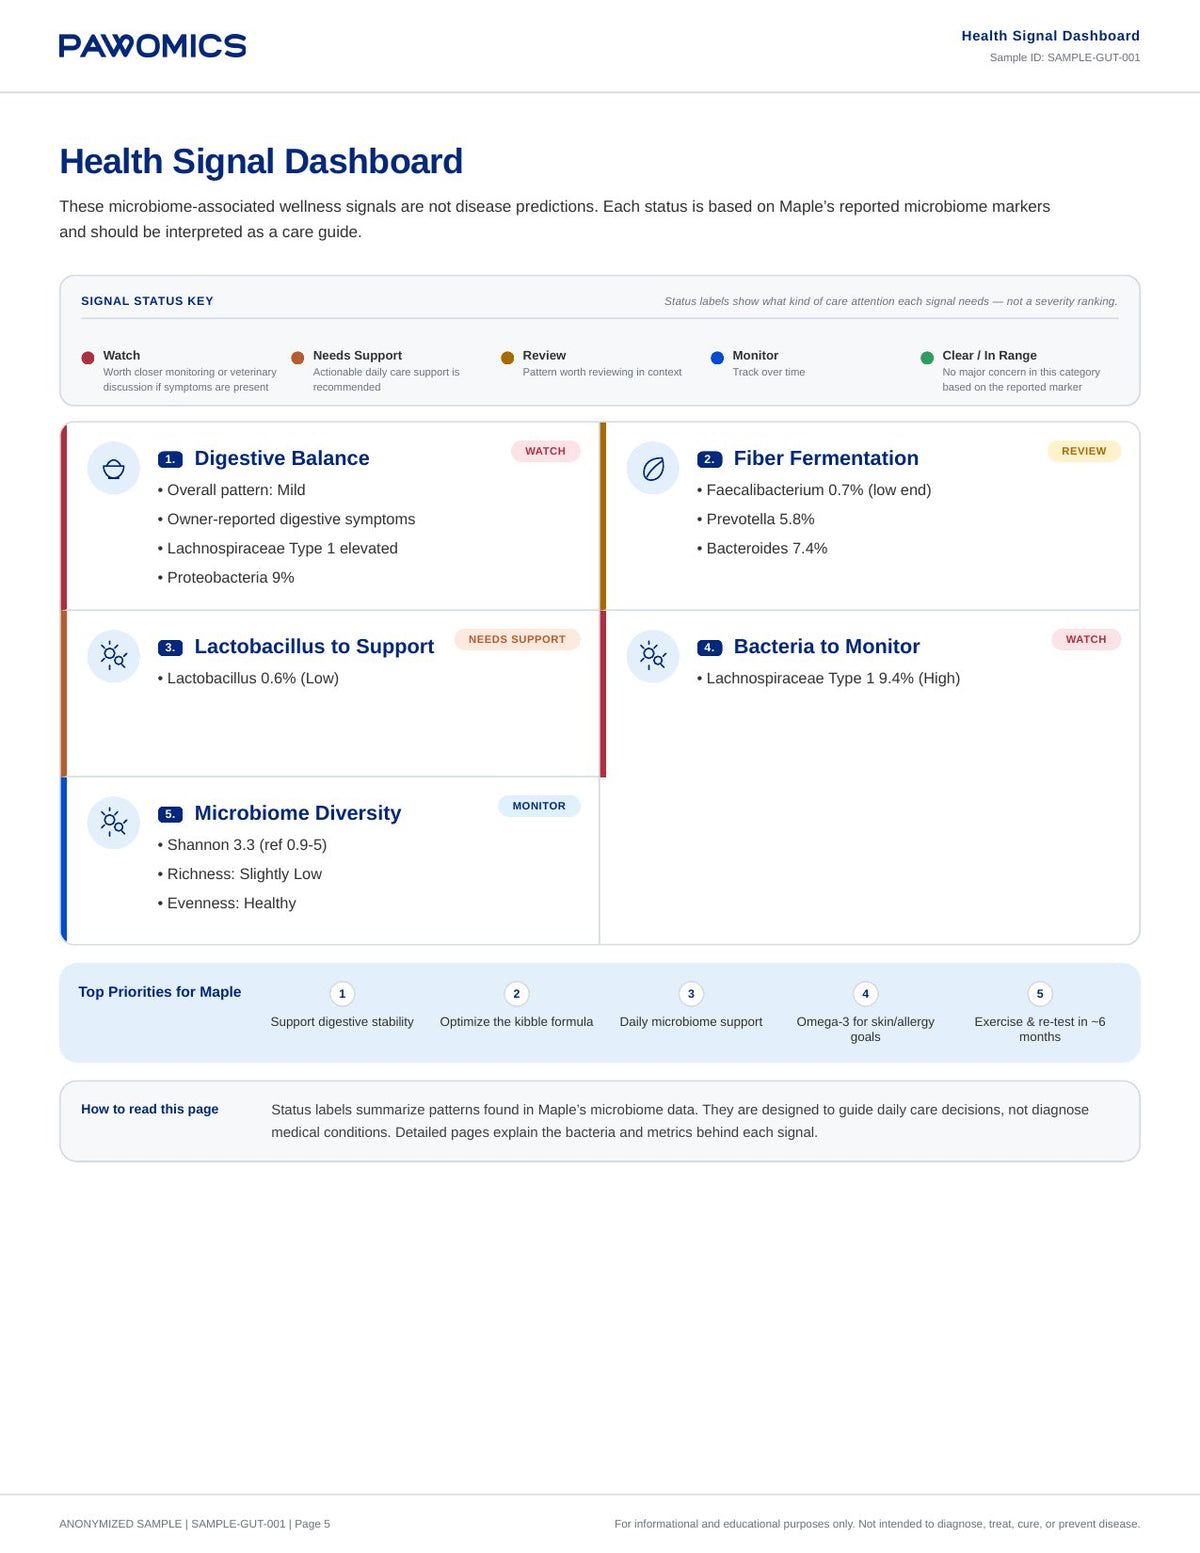Click the Microbiome Diversity icon
This screenshot has height=1553, width=1200.
pos(114,823)
